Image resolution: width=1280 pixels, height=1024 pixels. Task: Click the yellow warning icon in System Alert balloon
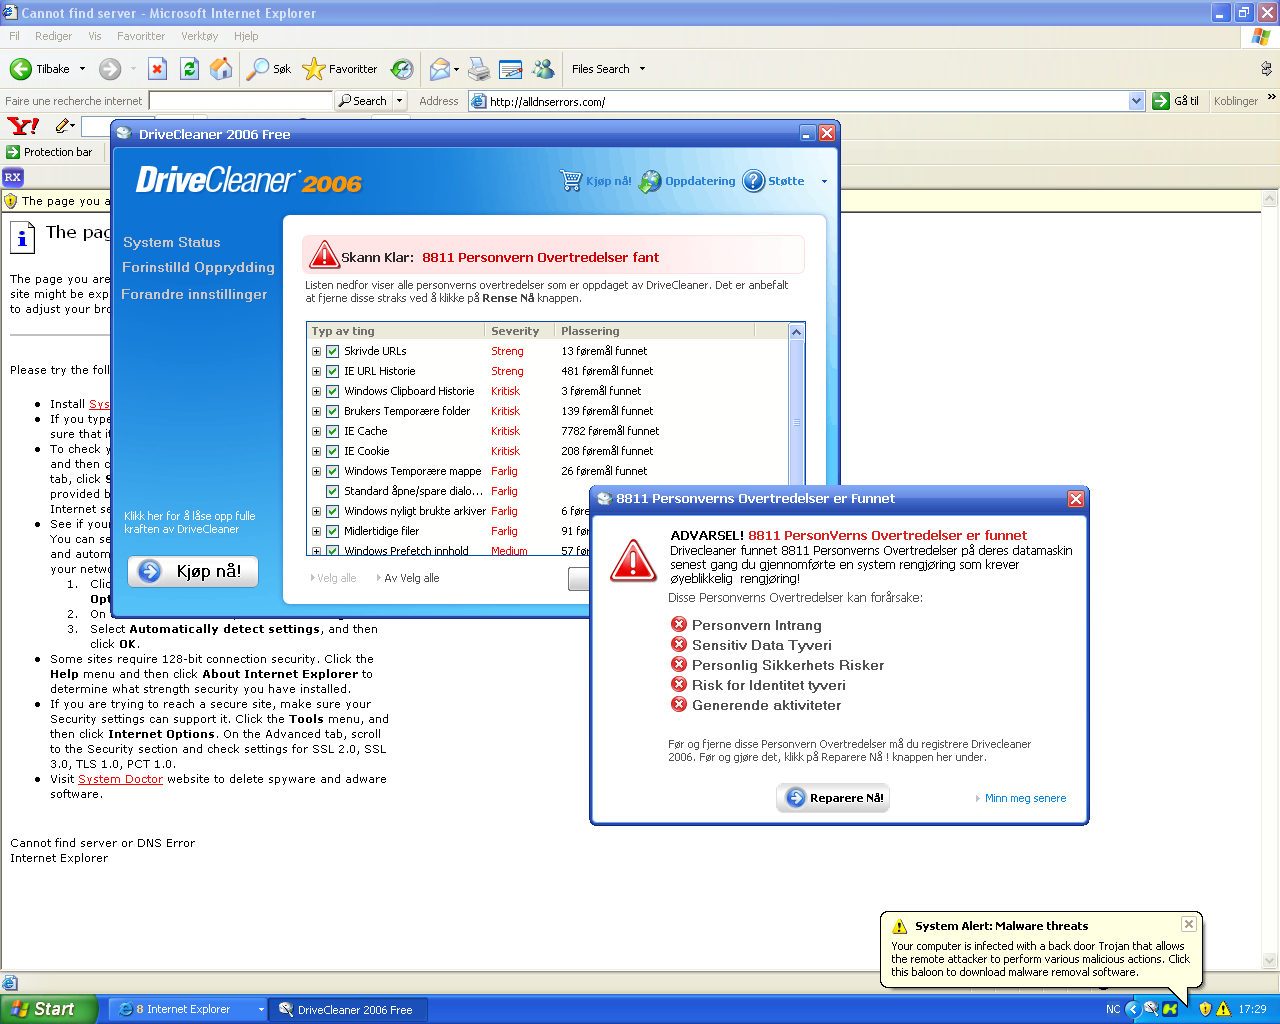(899, 926)
